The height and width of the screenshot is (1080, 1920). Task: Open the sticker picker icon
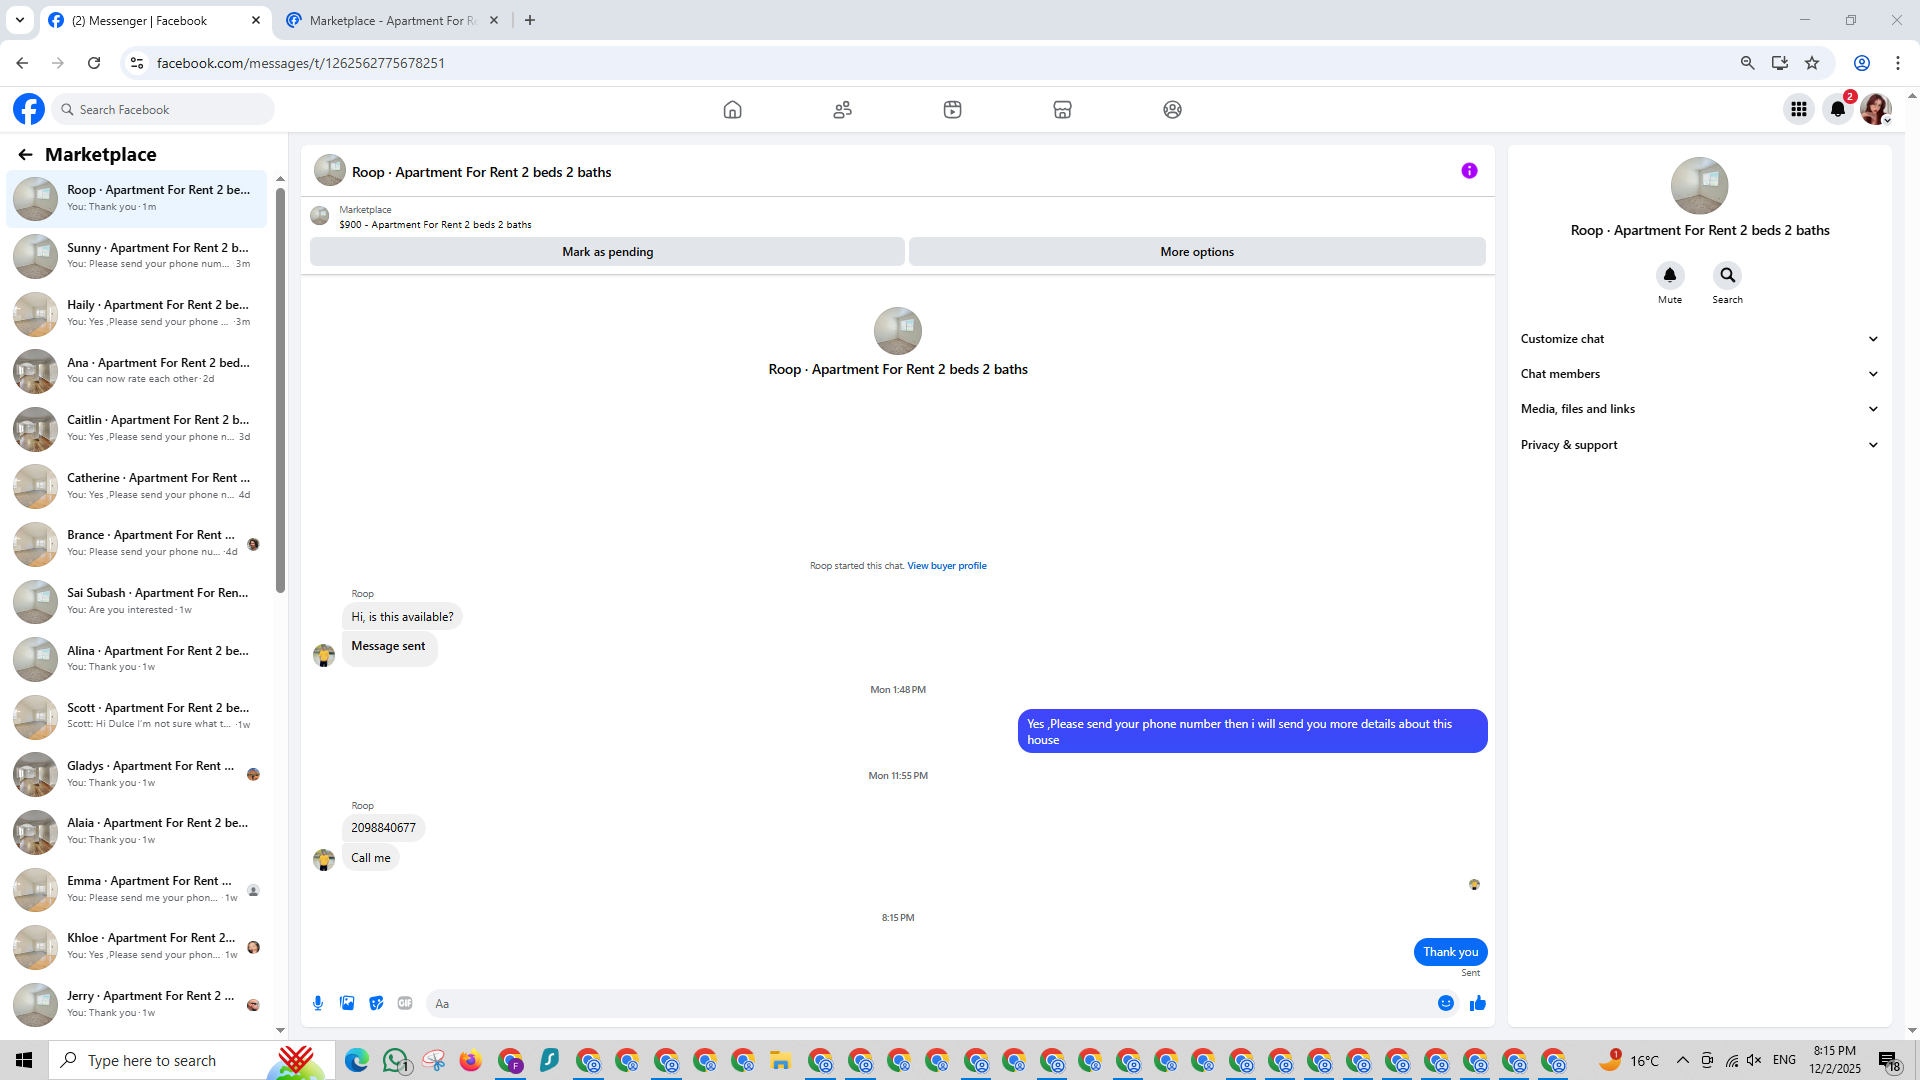(376, 1003)
